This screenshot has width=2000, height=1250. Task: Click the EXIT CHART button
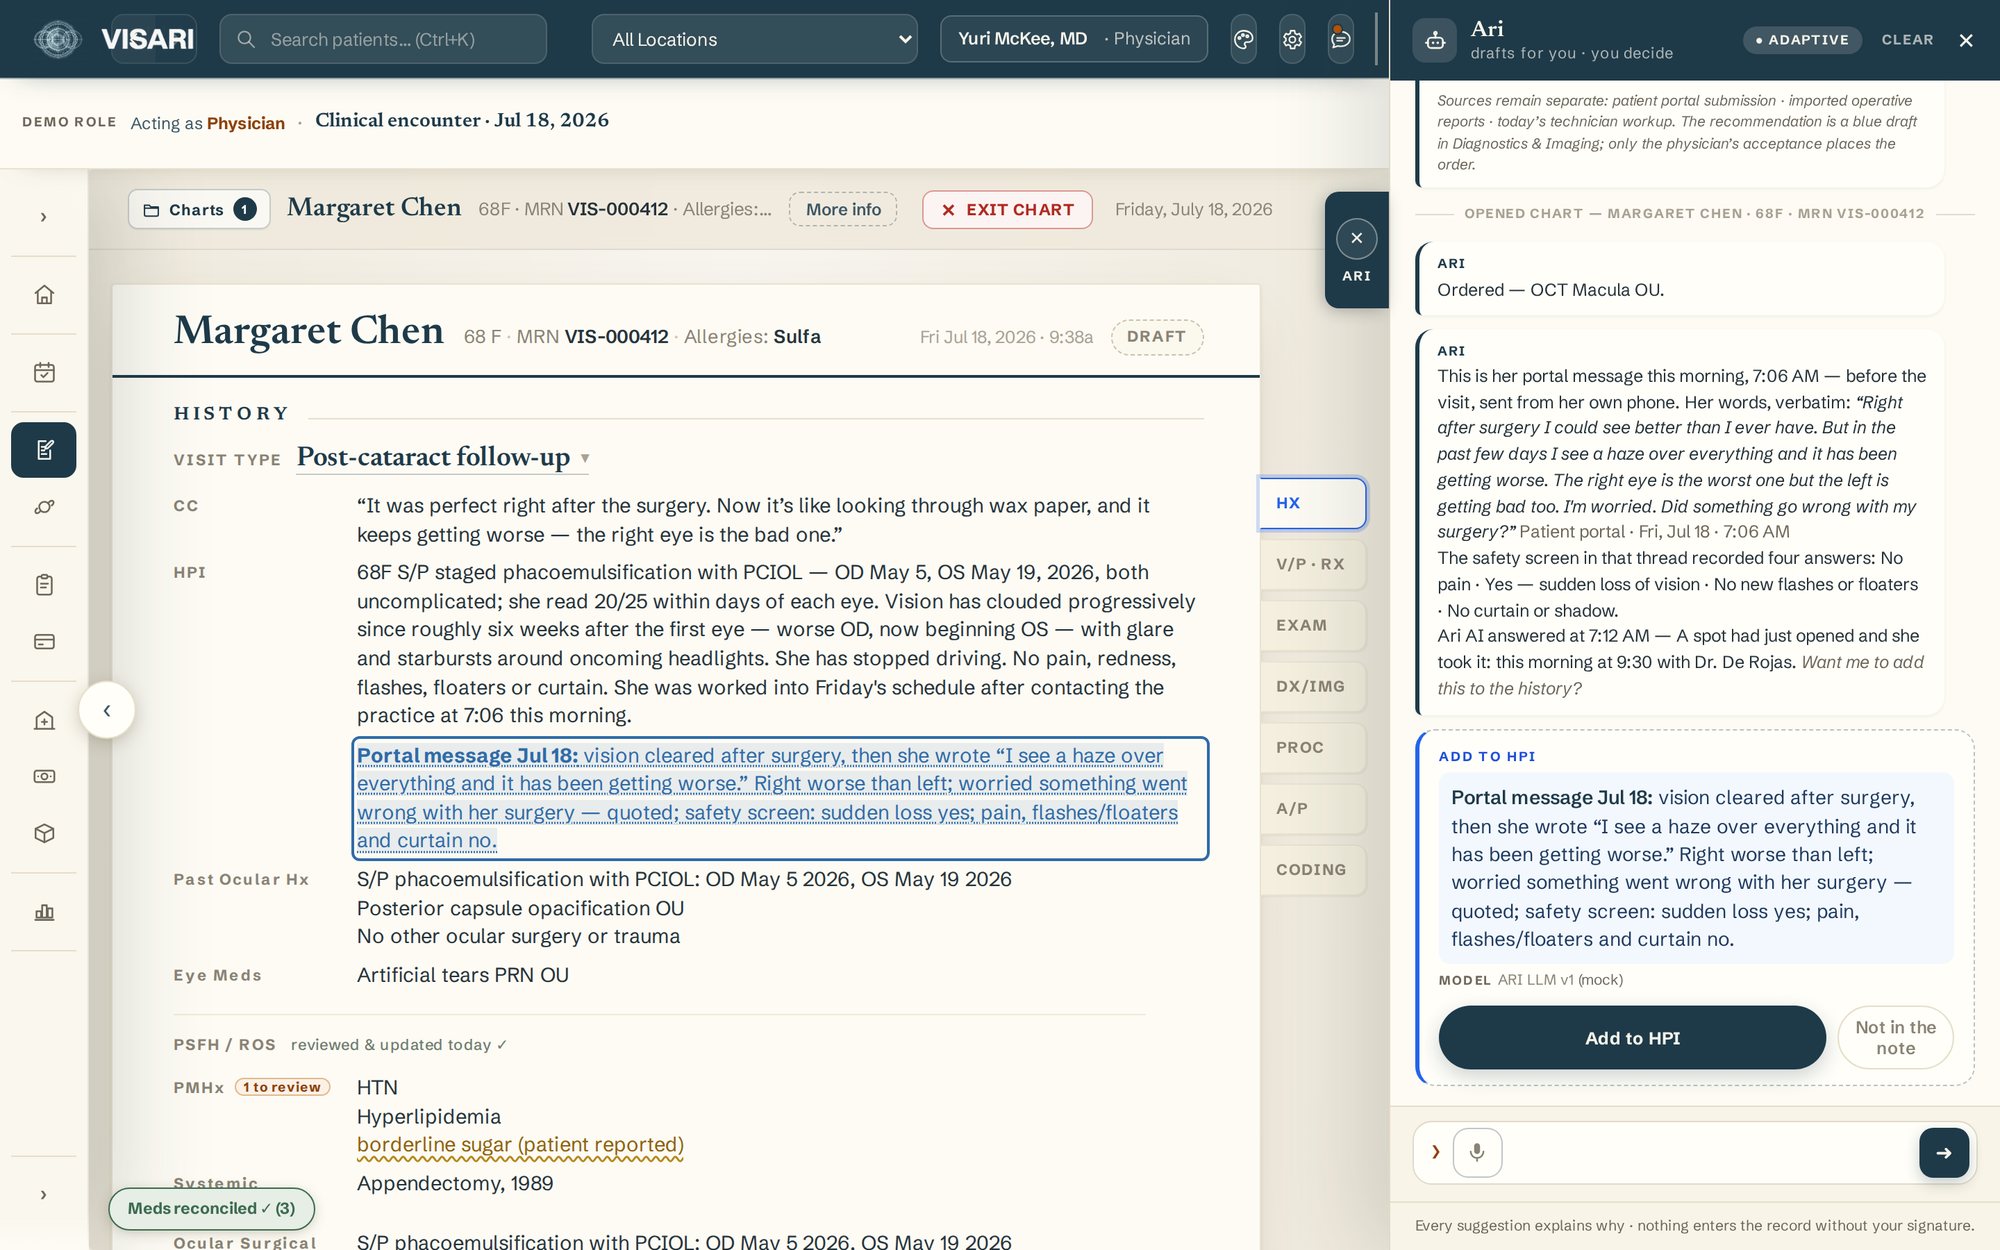(1007, 210)
